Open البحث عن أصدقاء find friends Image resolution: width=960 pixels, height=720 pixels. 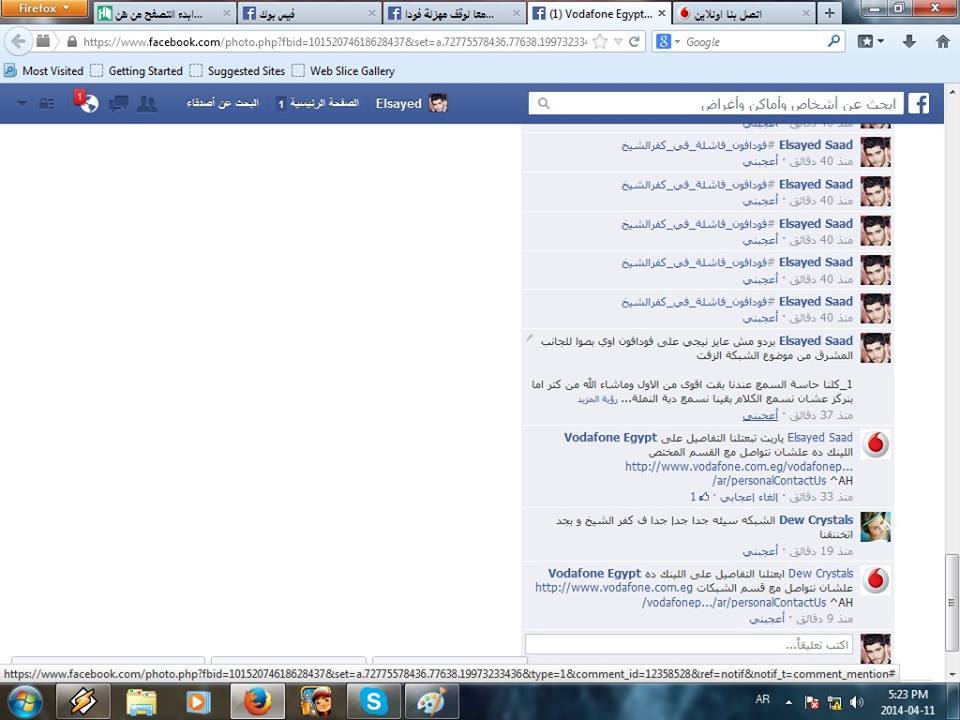coord(223,103)
